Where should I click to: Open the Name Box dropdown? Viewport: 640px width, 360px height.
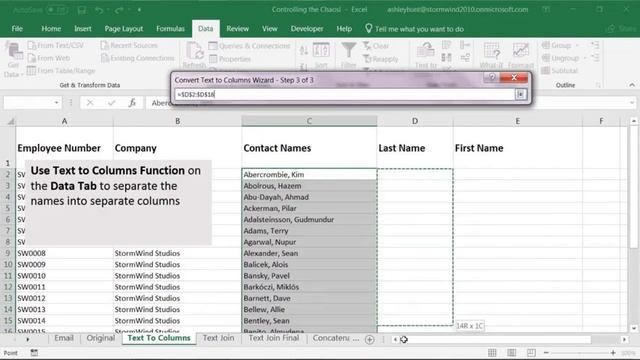(x=56, y=103)
